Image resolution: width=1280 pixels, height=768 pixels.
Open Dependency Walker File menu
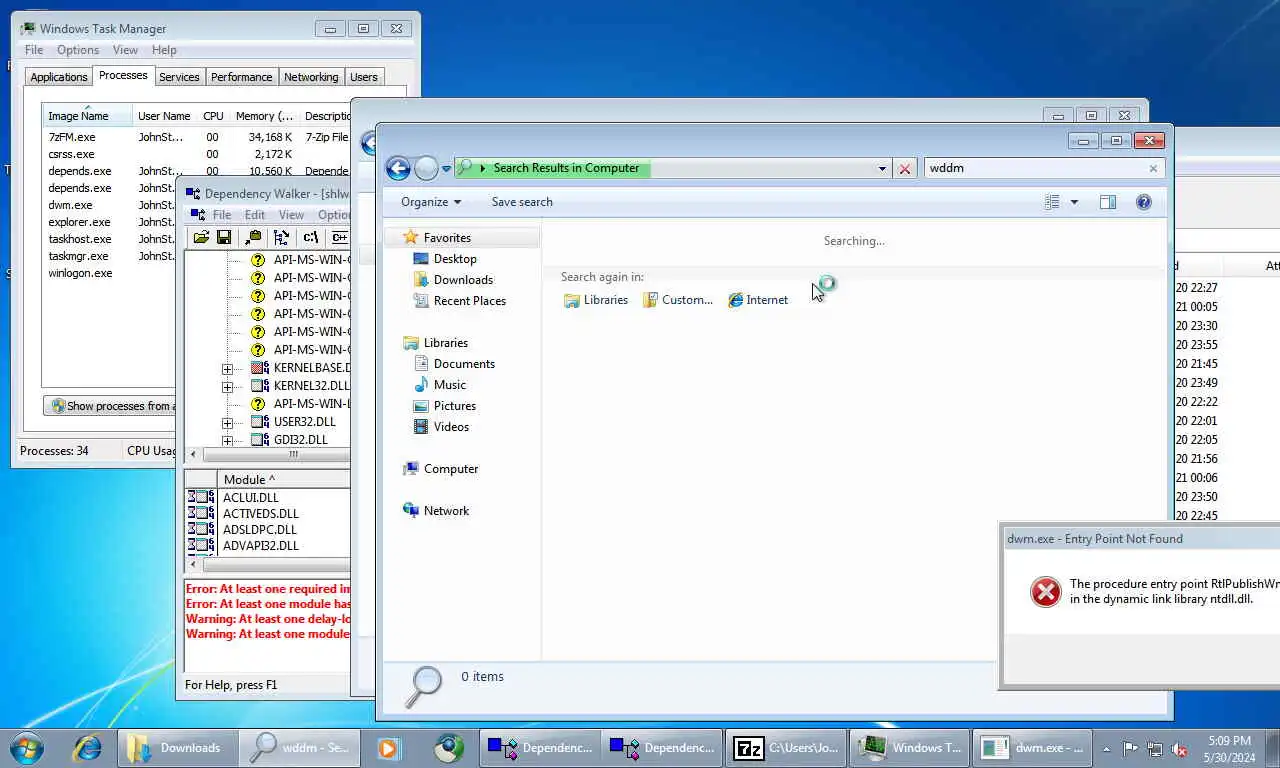coord(222,215)
